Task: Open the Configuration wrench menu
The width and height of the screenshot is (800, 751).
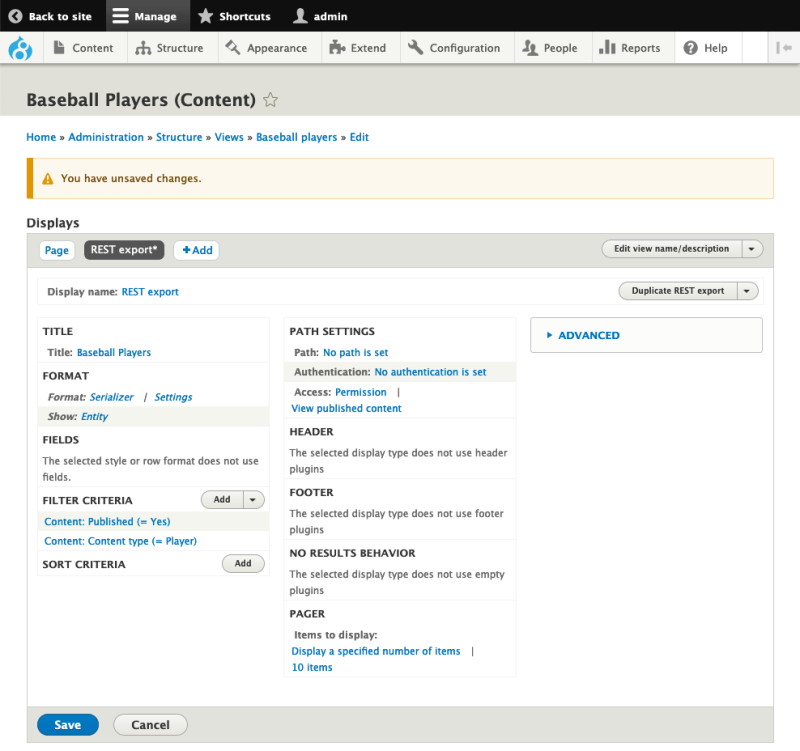Action: [x=454, y=48]
